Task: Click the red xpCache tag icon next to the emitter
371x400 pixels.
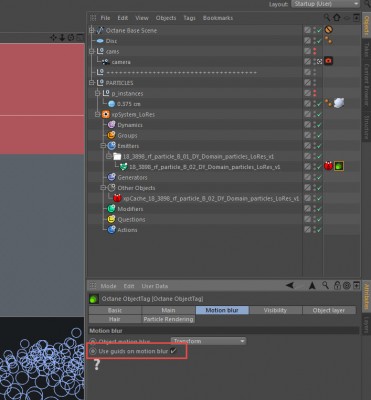Action: [x=328, y=166]
